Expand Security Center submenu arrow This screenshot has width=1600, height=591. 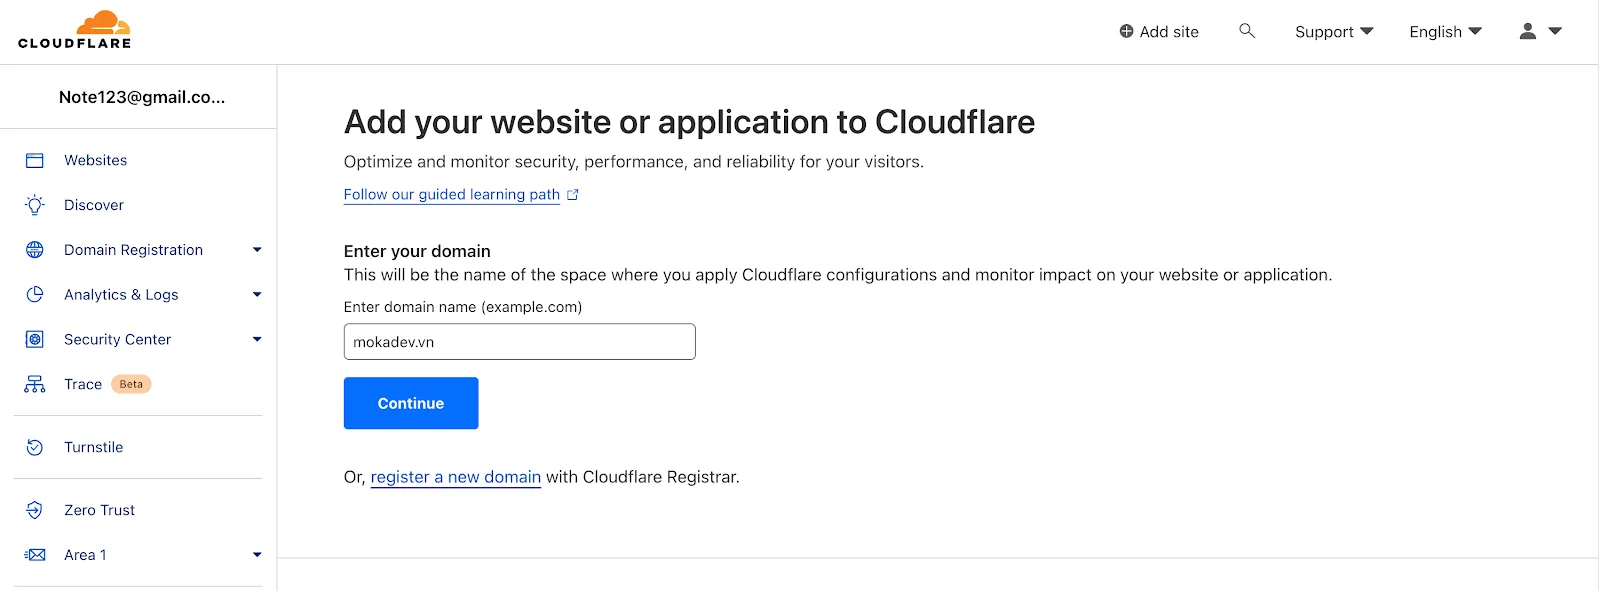257,340
